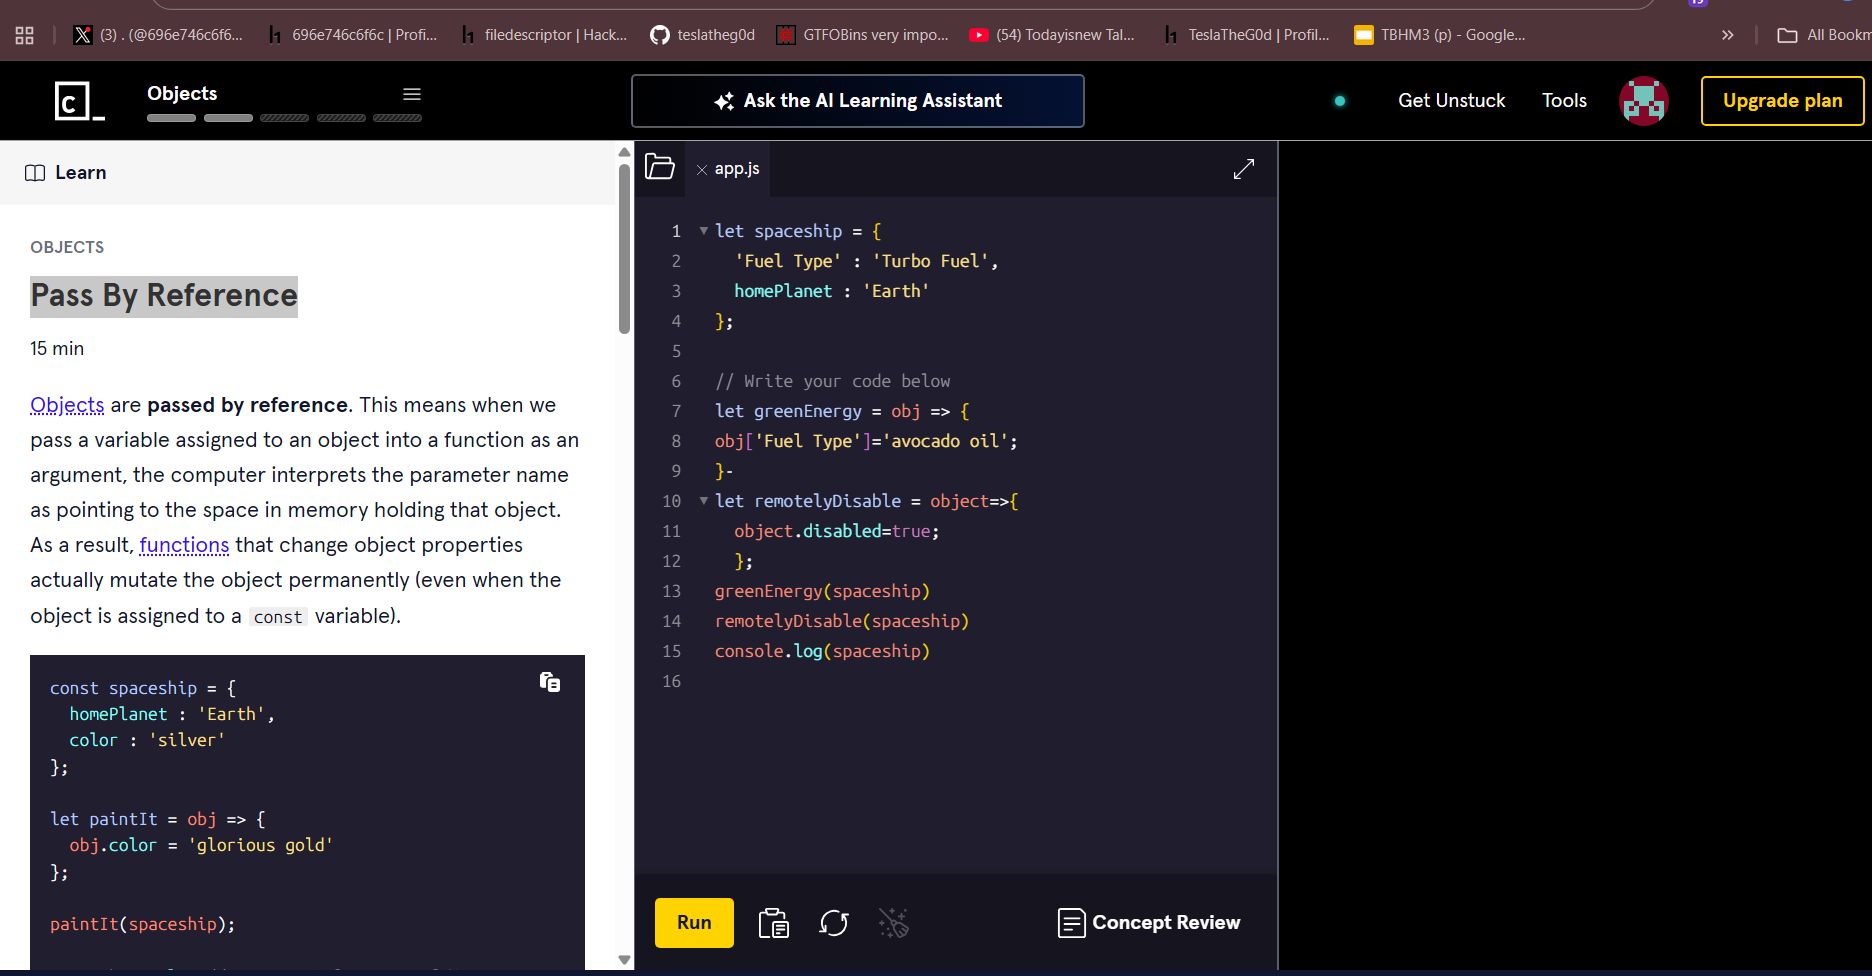Expand the code editor to fullscreen

(x=1243, y=169)
